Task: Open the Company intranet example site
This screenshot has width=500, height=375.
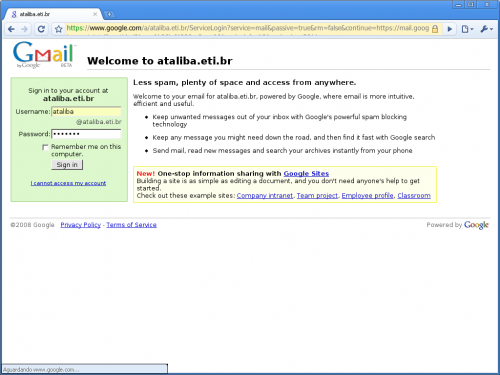Action: pyautogui.click(x=265, y=196)
